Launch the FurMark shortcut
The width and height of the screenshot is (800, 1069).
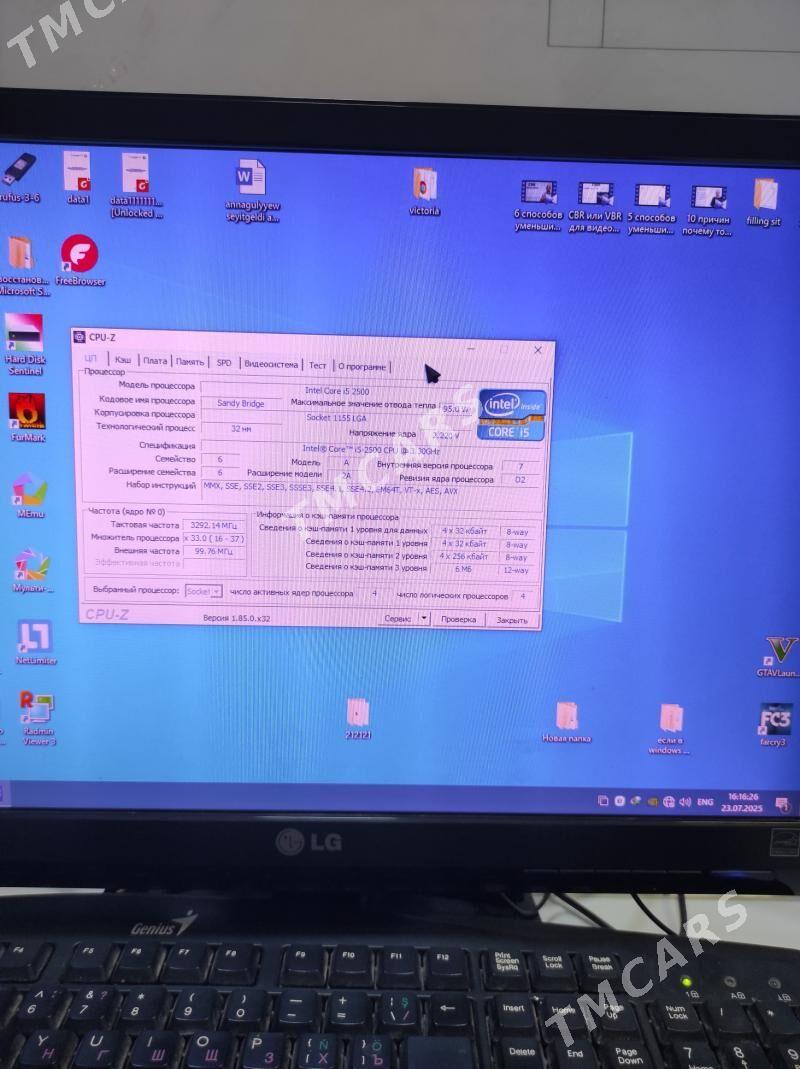point(27,417)
